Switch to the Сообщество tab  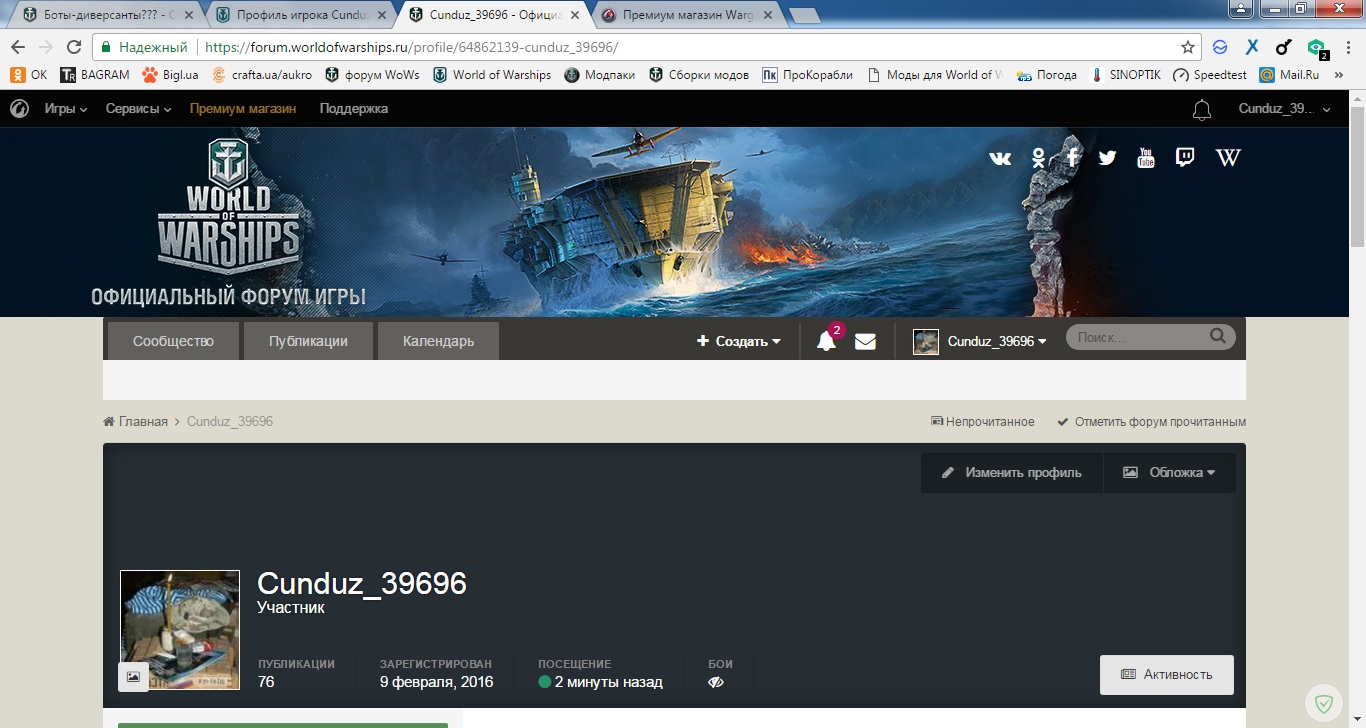[173, 341]
